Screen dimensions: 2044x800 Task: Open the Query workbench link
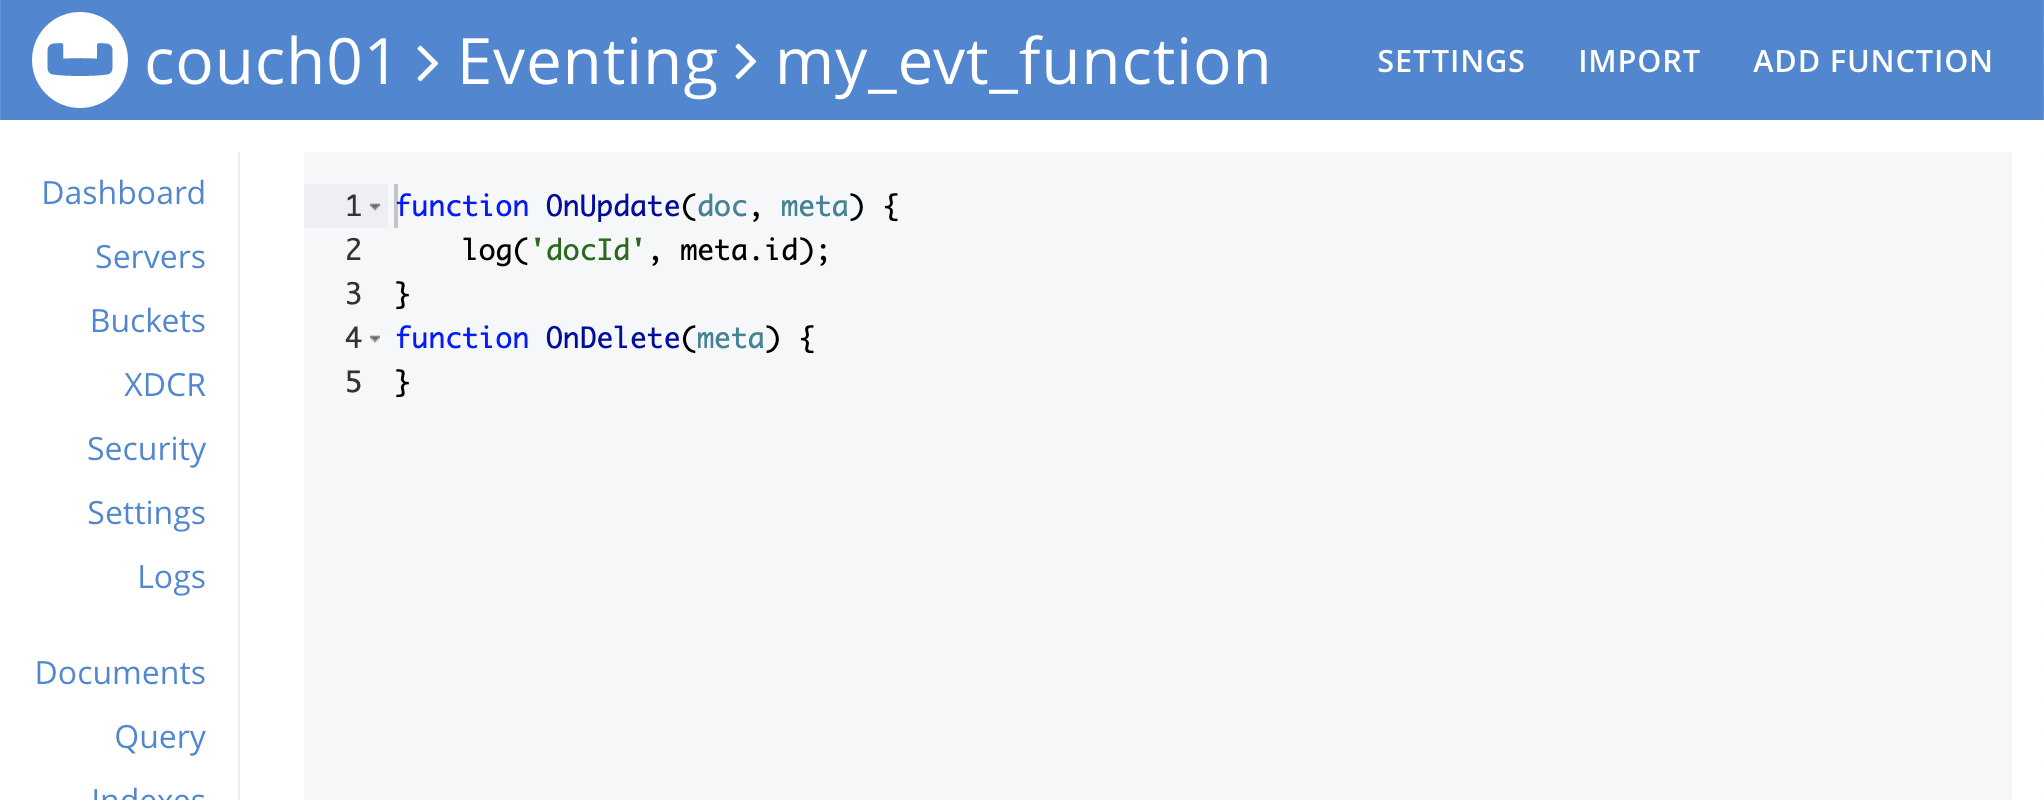tap(160, 737)
